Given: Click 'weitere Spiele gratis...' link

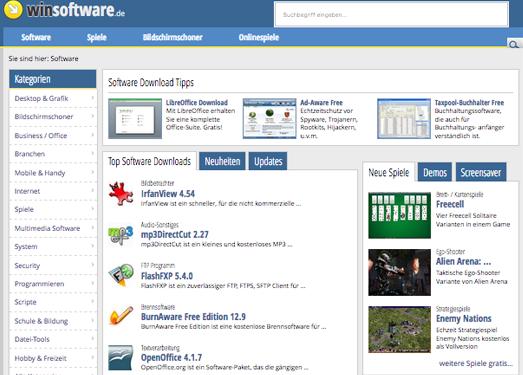Looking at the screenshot, I should (x=476, y=363).
